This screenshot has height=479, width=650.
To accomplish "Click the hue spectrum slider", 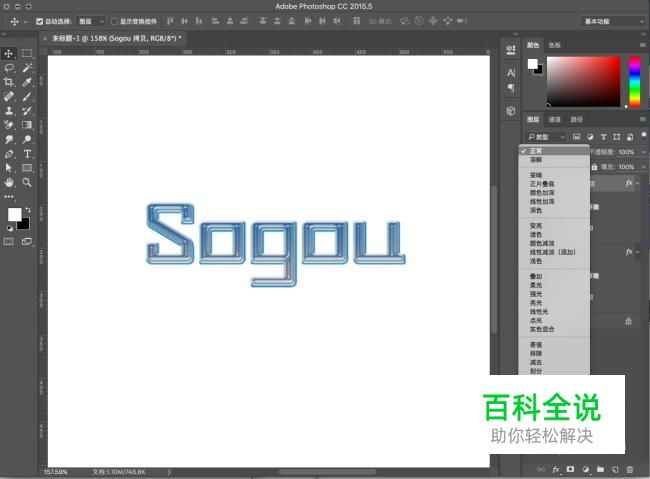I will 635,82.
